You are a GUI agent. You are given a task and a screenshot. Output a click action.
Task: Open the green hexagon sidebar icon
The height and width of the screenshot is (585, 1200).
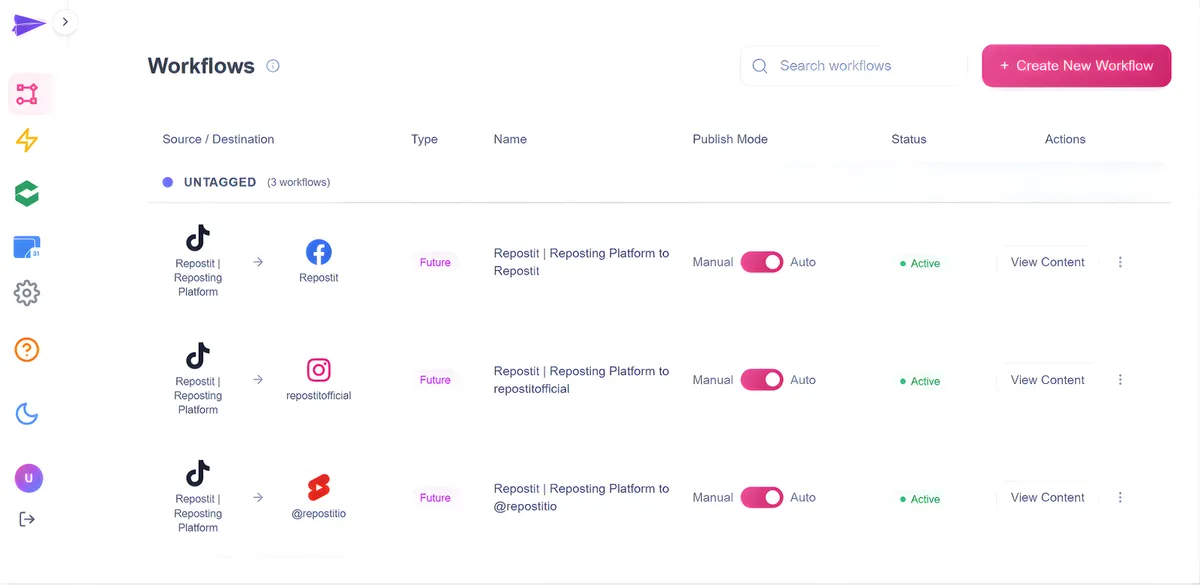coord(27,194)
